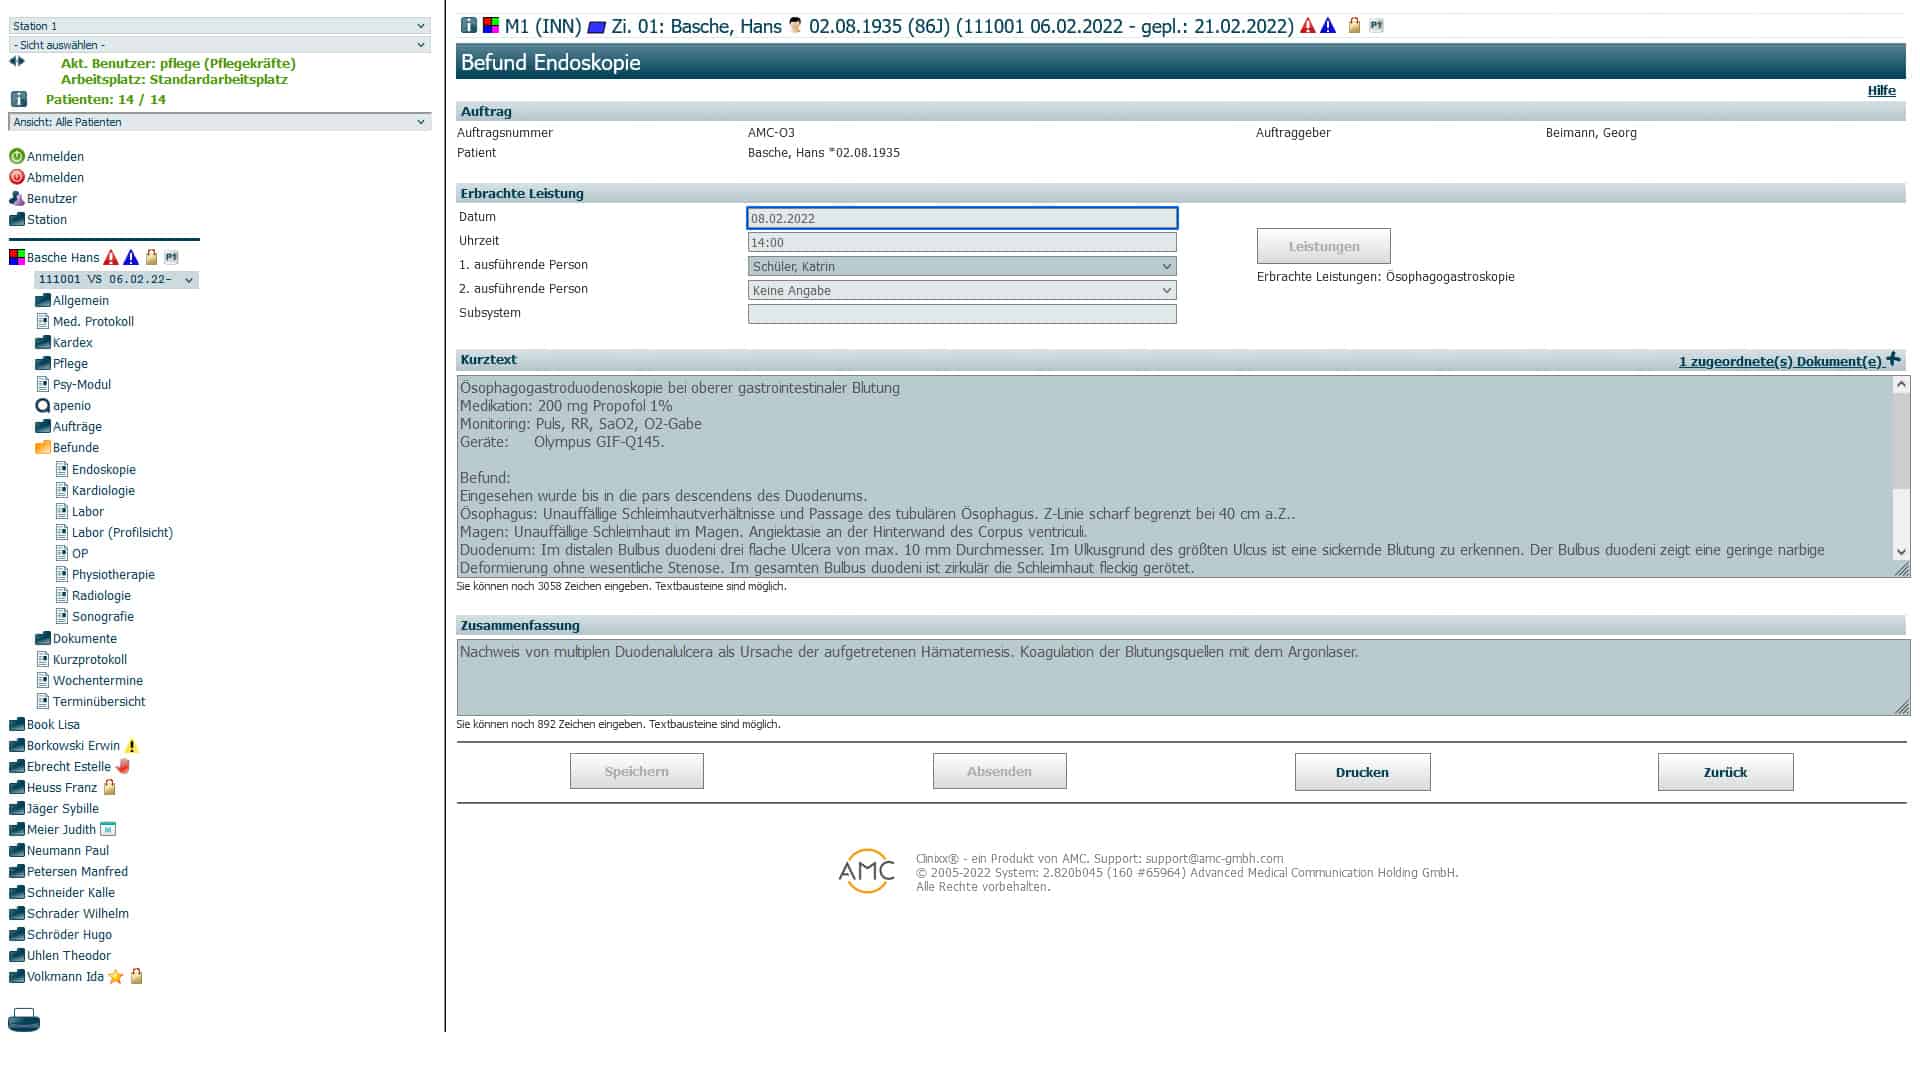This screenshot has height=1080, width=1920.
Task: Click the lock icon beside Volkmann Ida
Action: coord(137,976)
